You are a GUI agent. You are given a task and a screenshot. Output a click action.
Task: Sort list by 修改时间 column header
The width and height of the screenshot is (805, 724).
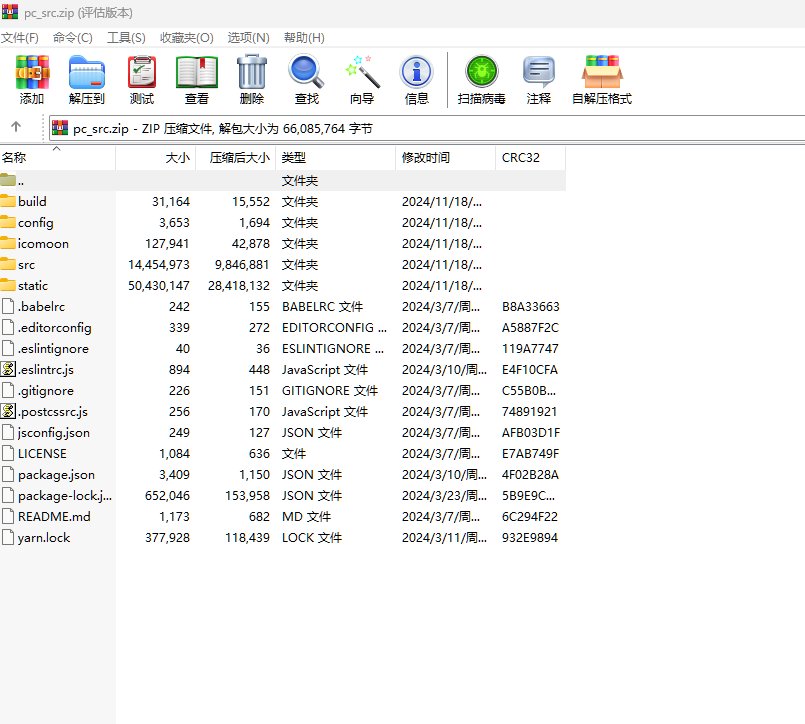pos(426,158)
